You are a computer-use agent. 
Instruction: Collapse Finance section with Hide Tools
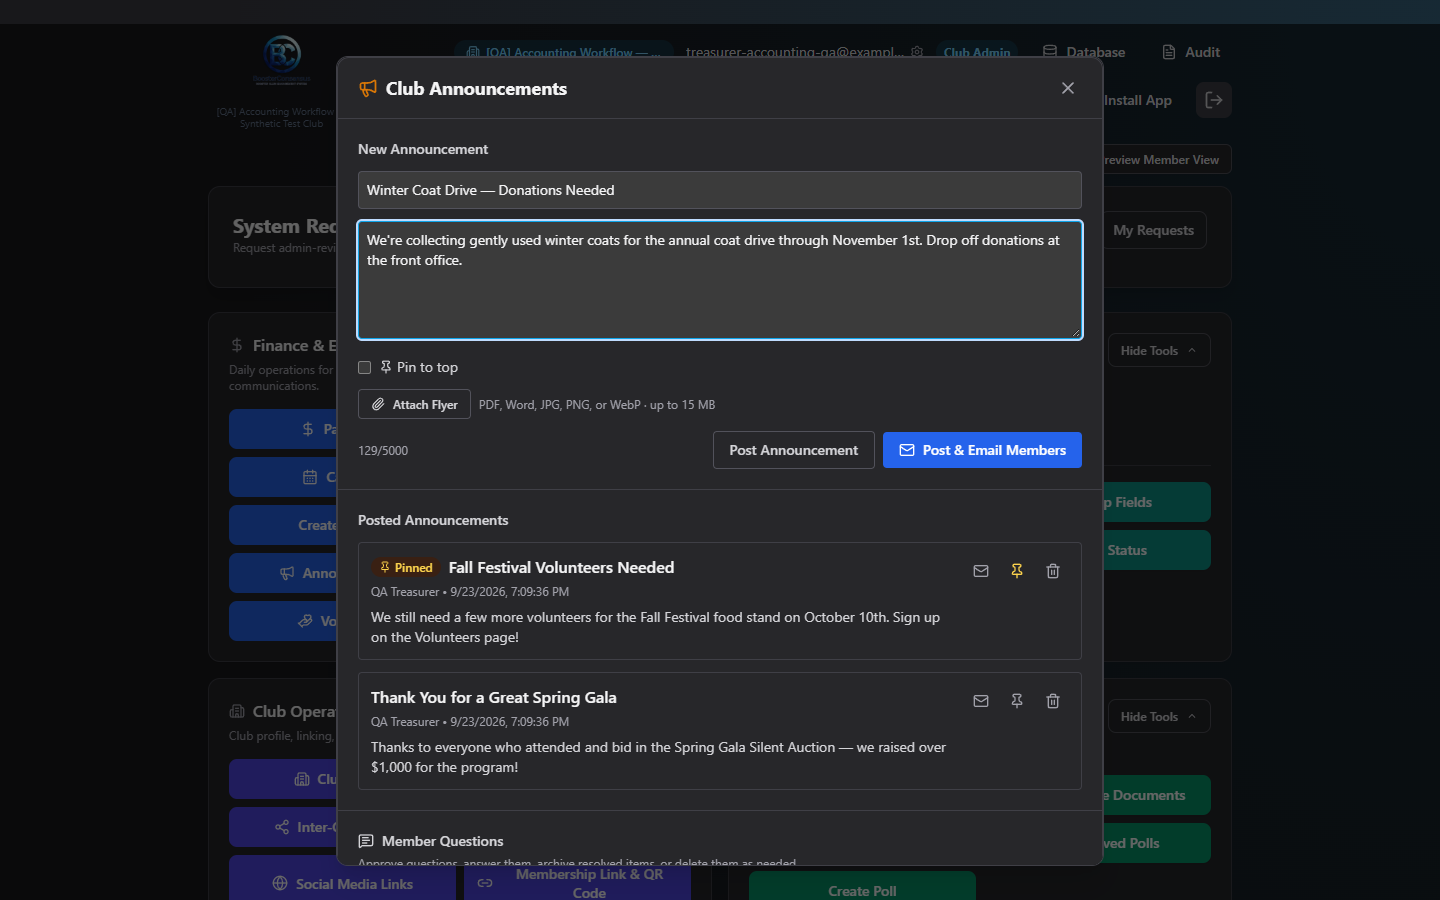coord(1159,351)
